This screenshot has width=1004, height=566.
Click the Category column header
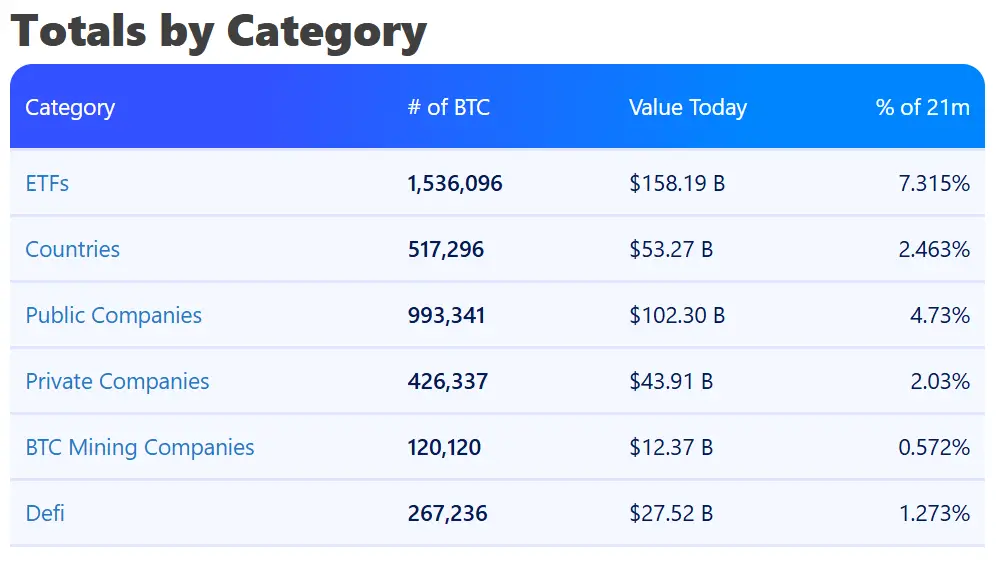click(x=70, y=108)
